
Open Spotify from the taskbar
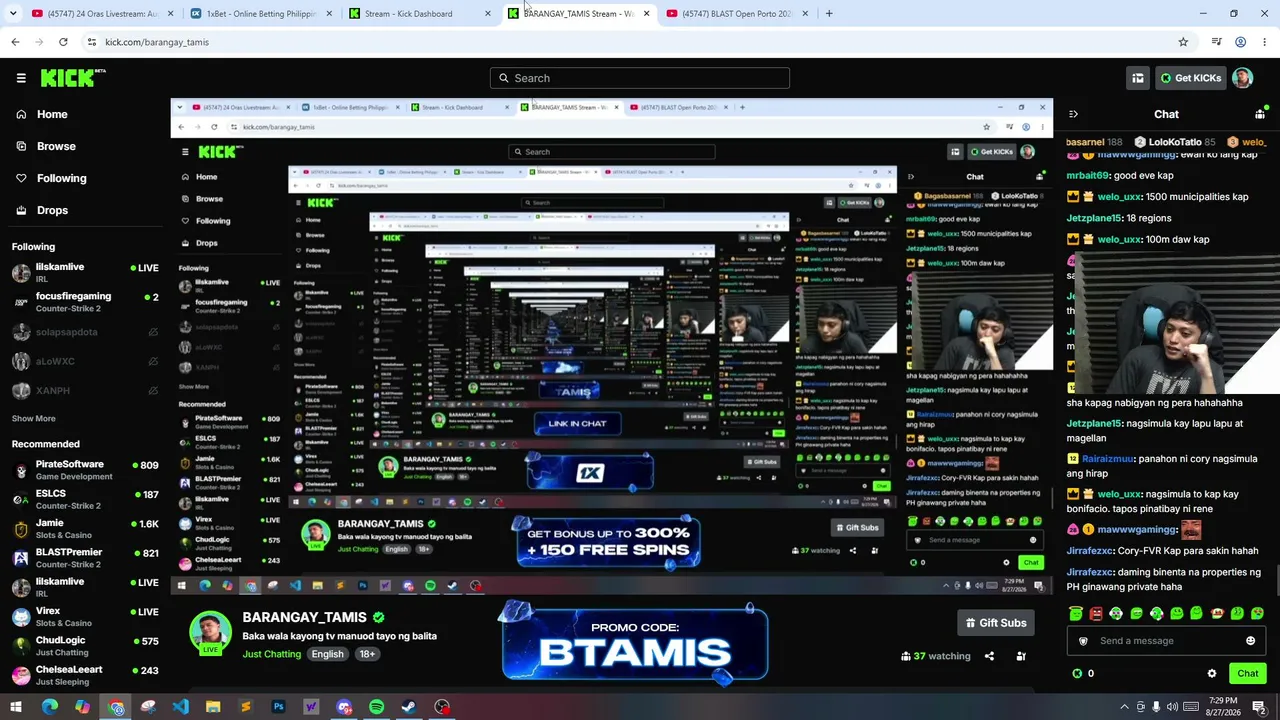(x=376, y=707)
